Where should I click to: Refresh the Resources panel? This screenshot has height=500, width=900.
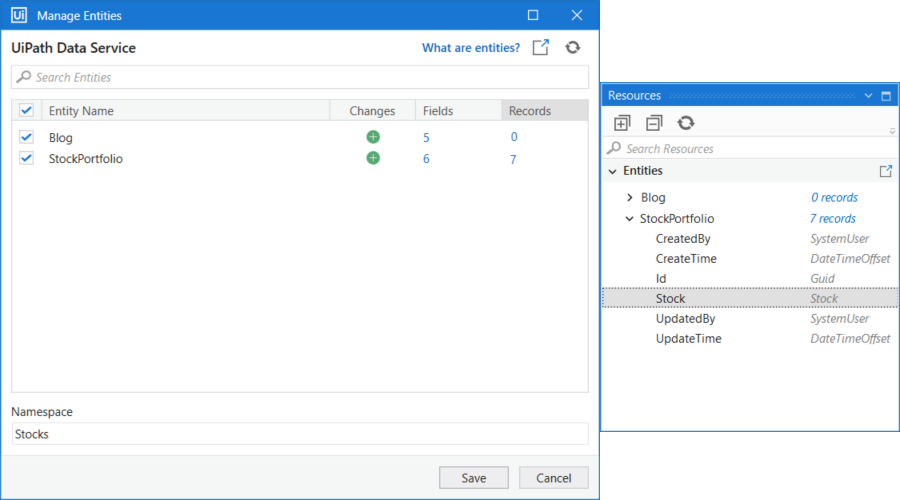point(686,123)
